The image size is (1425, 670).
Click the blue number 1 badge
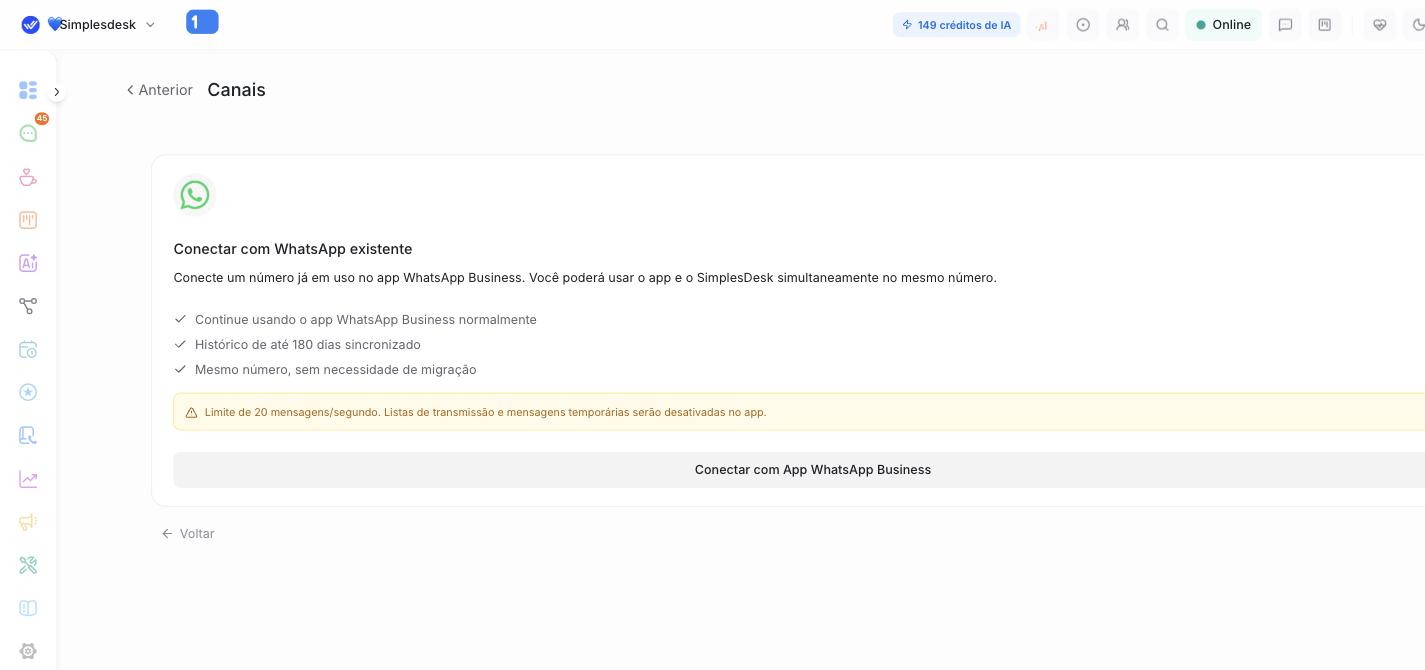click(202, 22)
